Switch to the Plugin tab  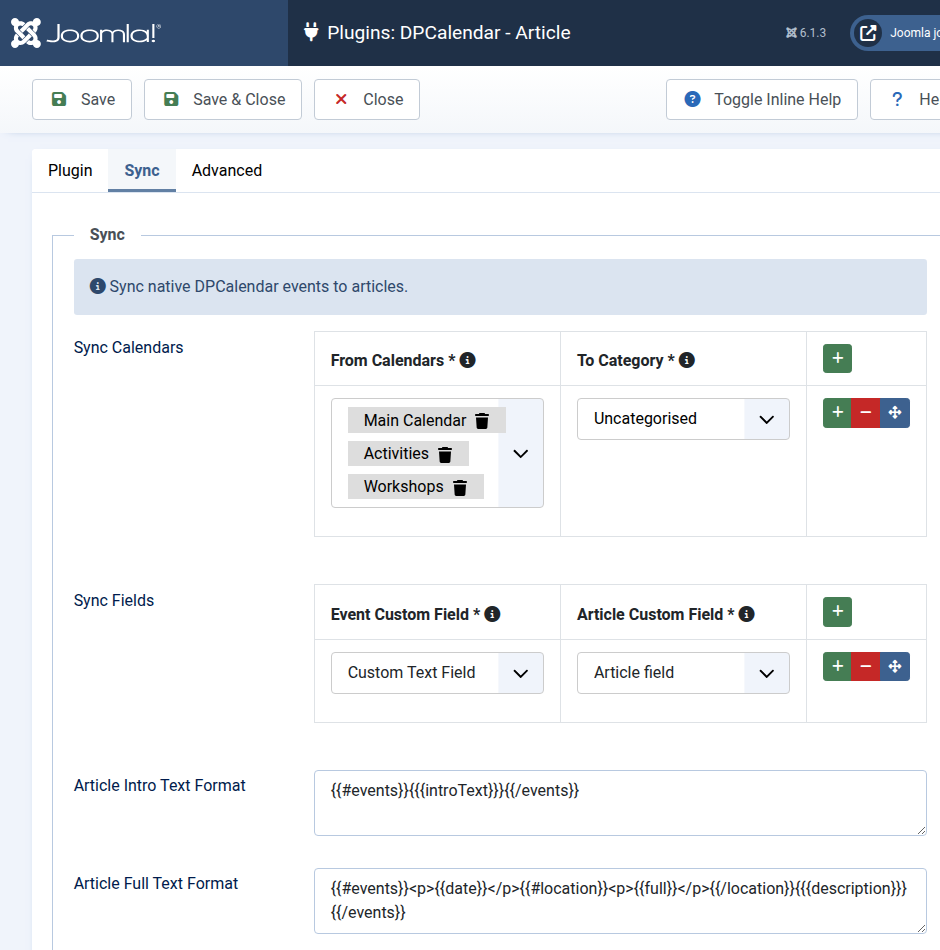[x=70, y=170]
